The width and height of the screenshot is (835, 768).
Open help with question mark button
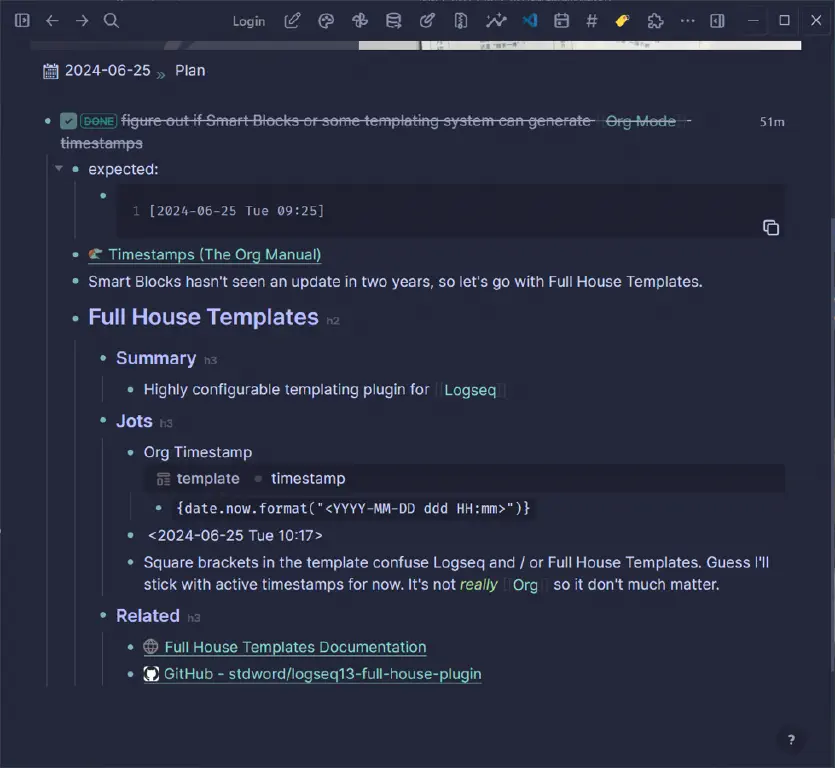(x=791, y=739)
